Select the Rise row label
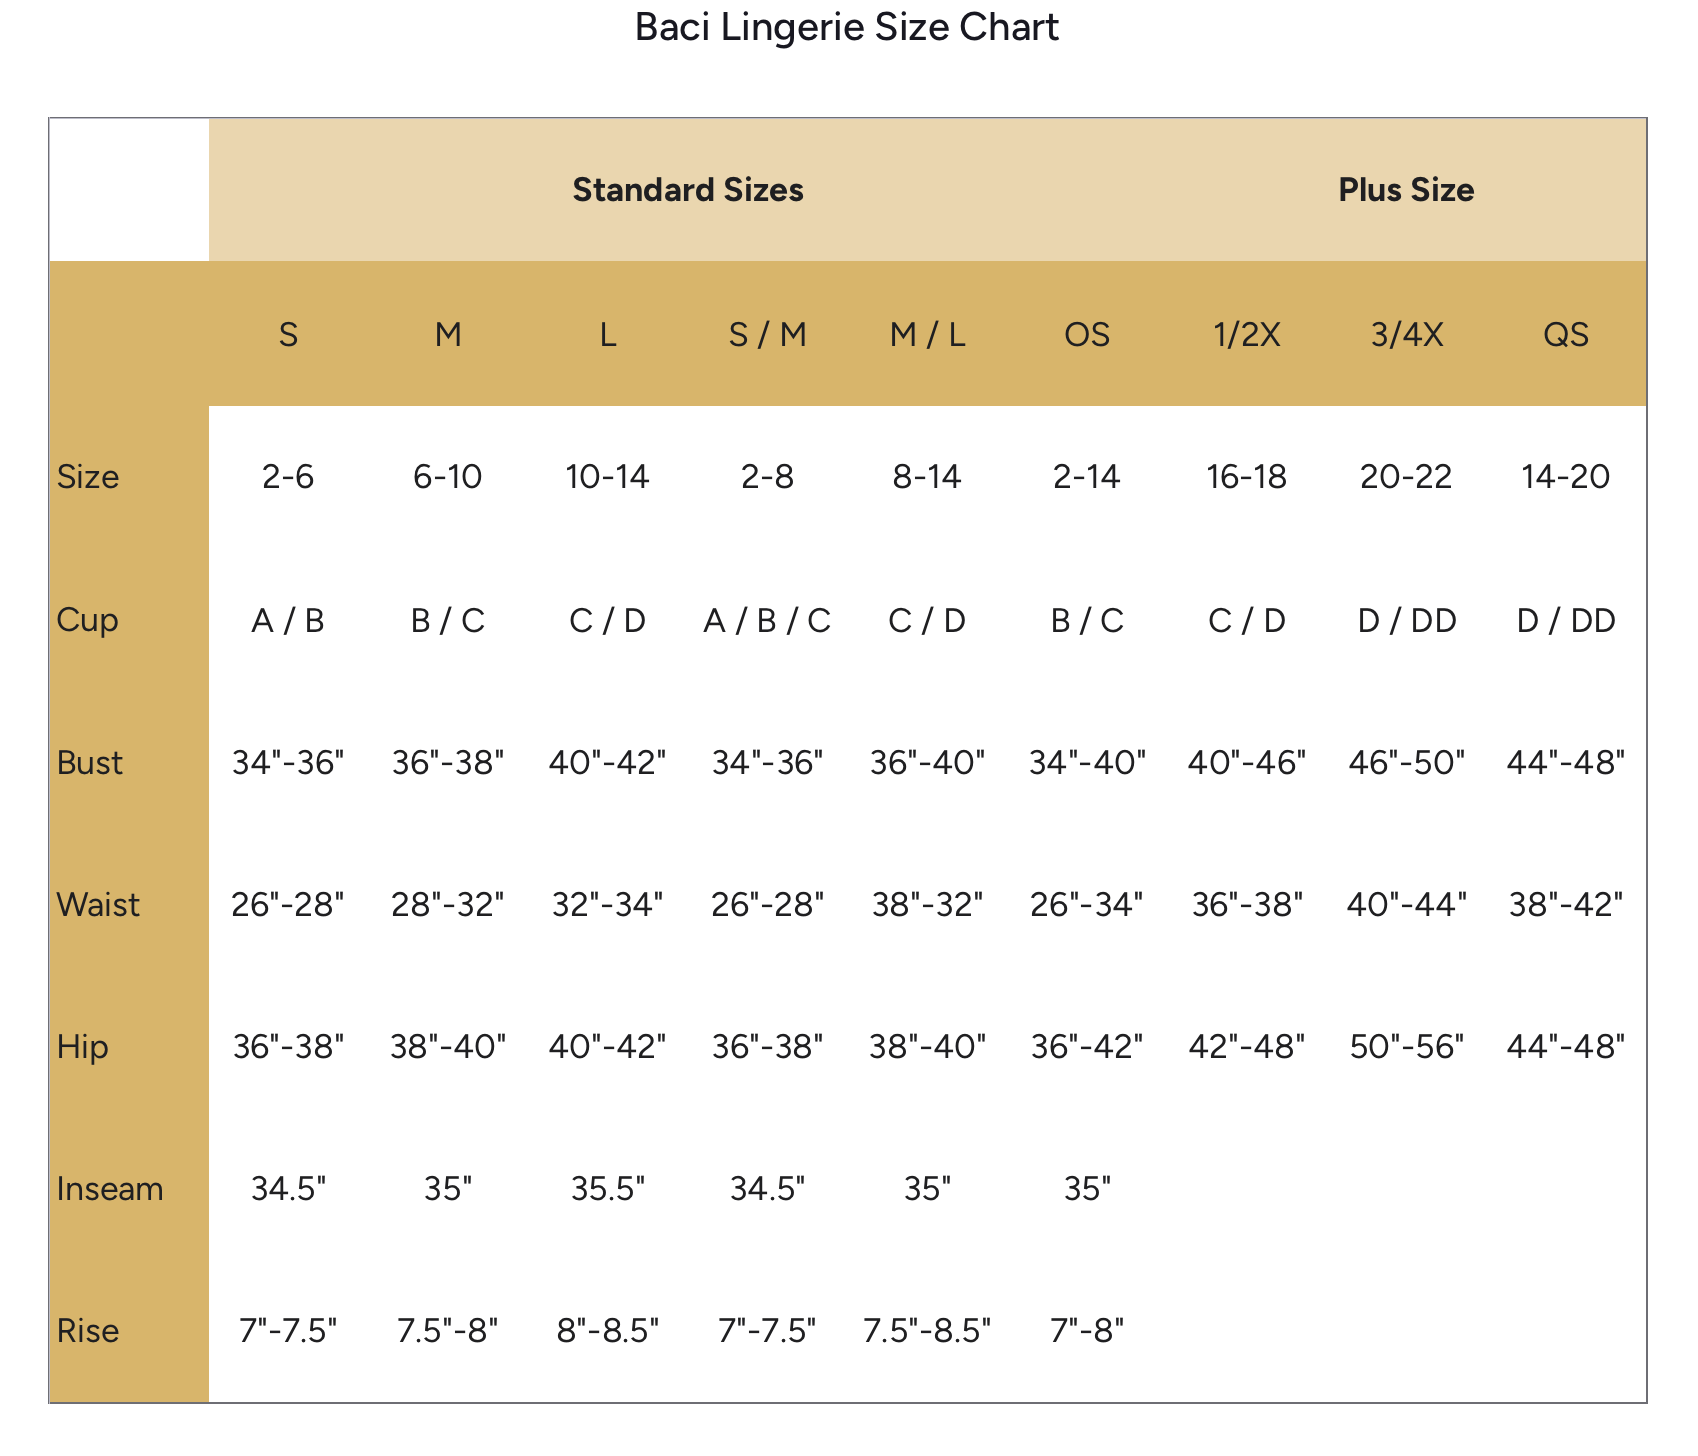 coord(88,1331)
